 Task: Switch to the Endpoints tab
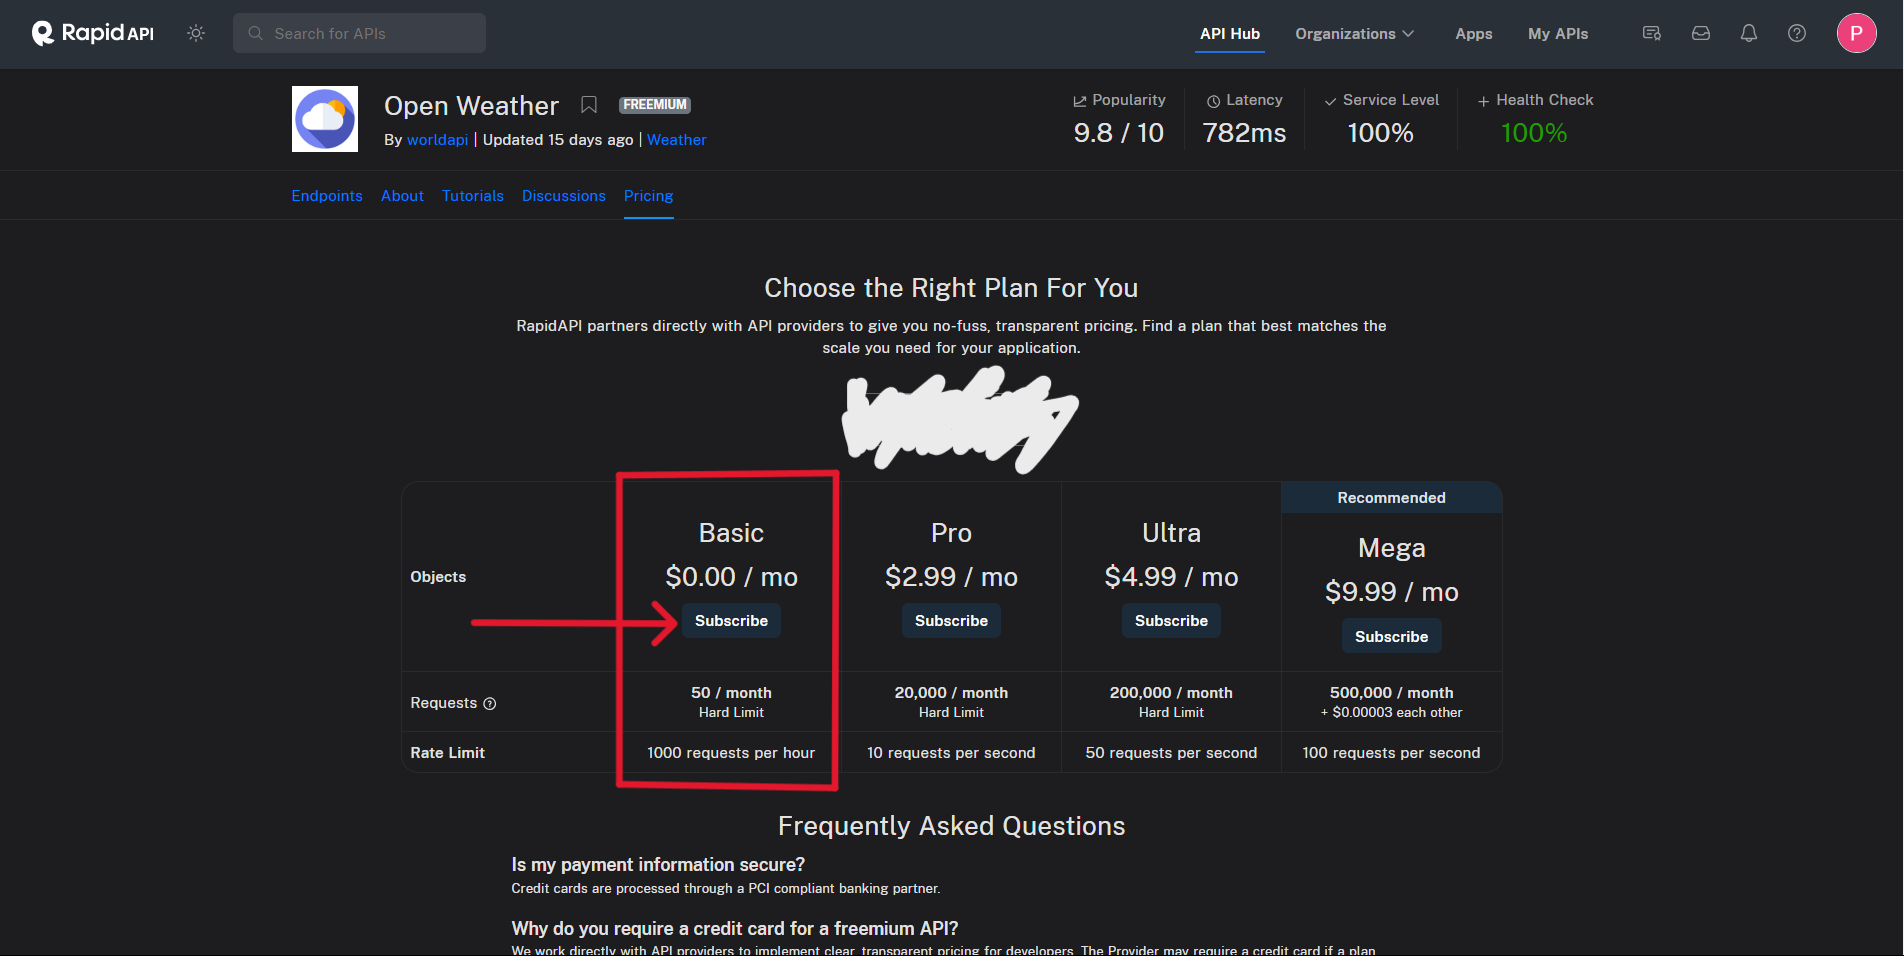tap(327, 196)
